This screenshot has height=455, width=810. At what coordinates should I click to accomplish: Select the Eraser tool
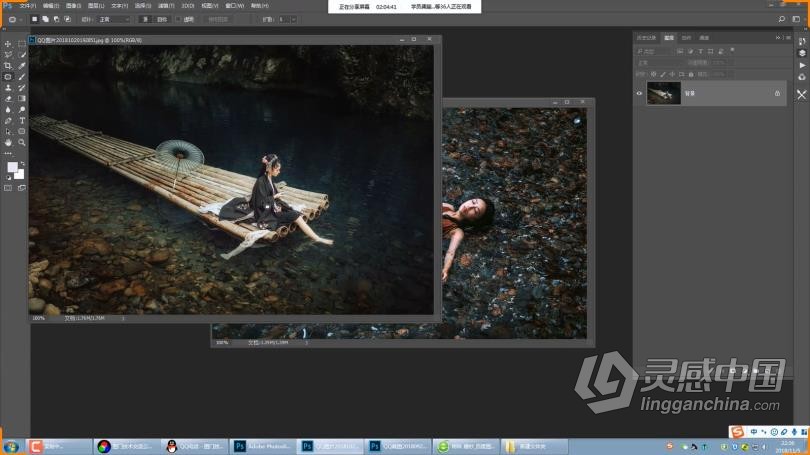pos(8,99)
